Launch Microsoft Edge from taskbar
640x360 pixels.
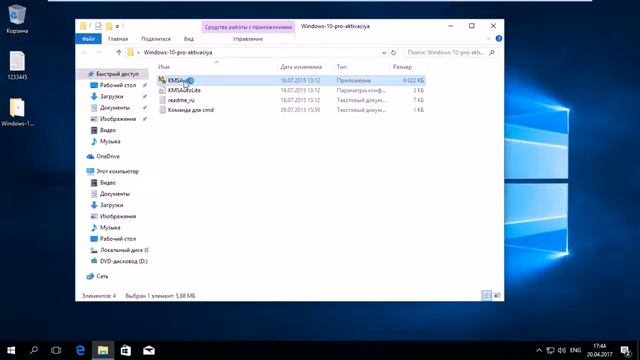80,350
